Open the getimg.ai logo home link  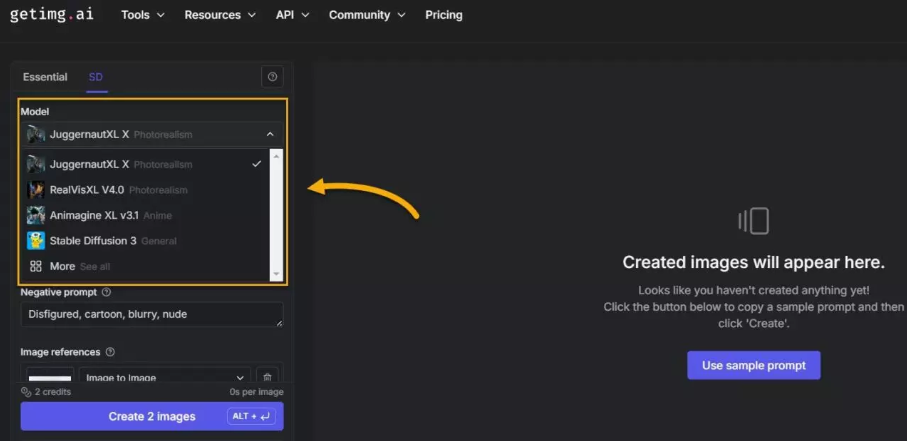(51, 14)
